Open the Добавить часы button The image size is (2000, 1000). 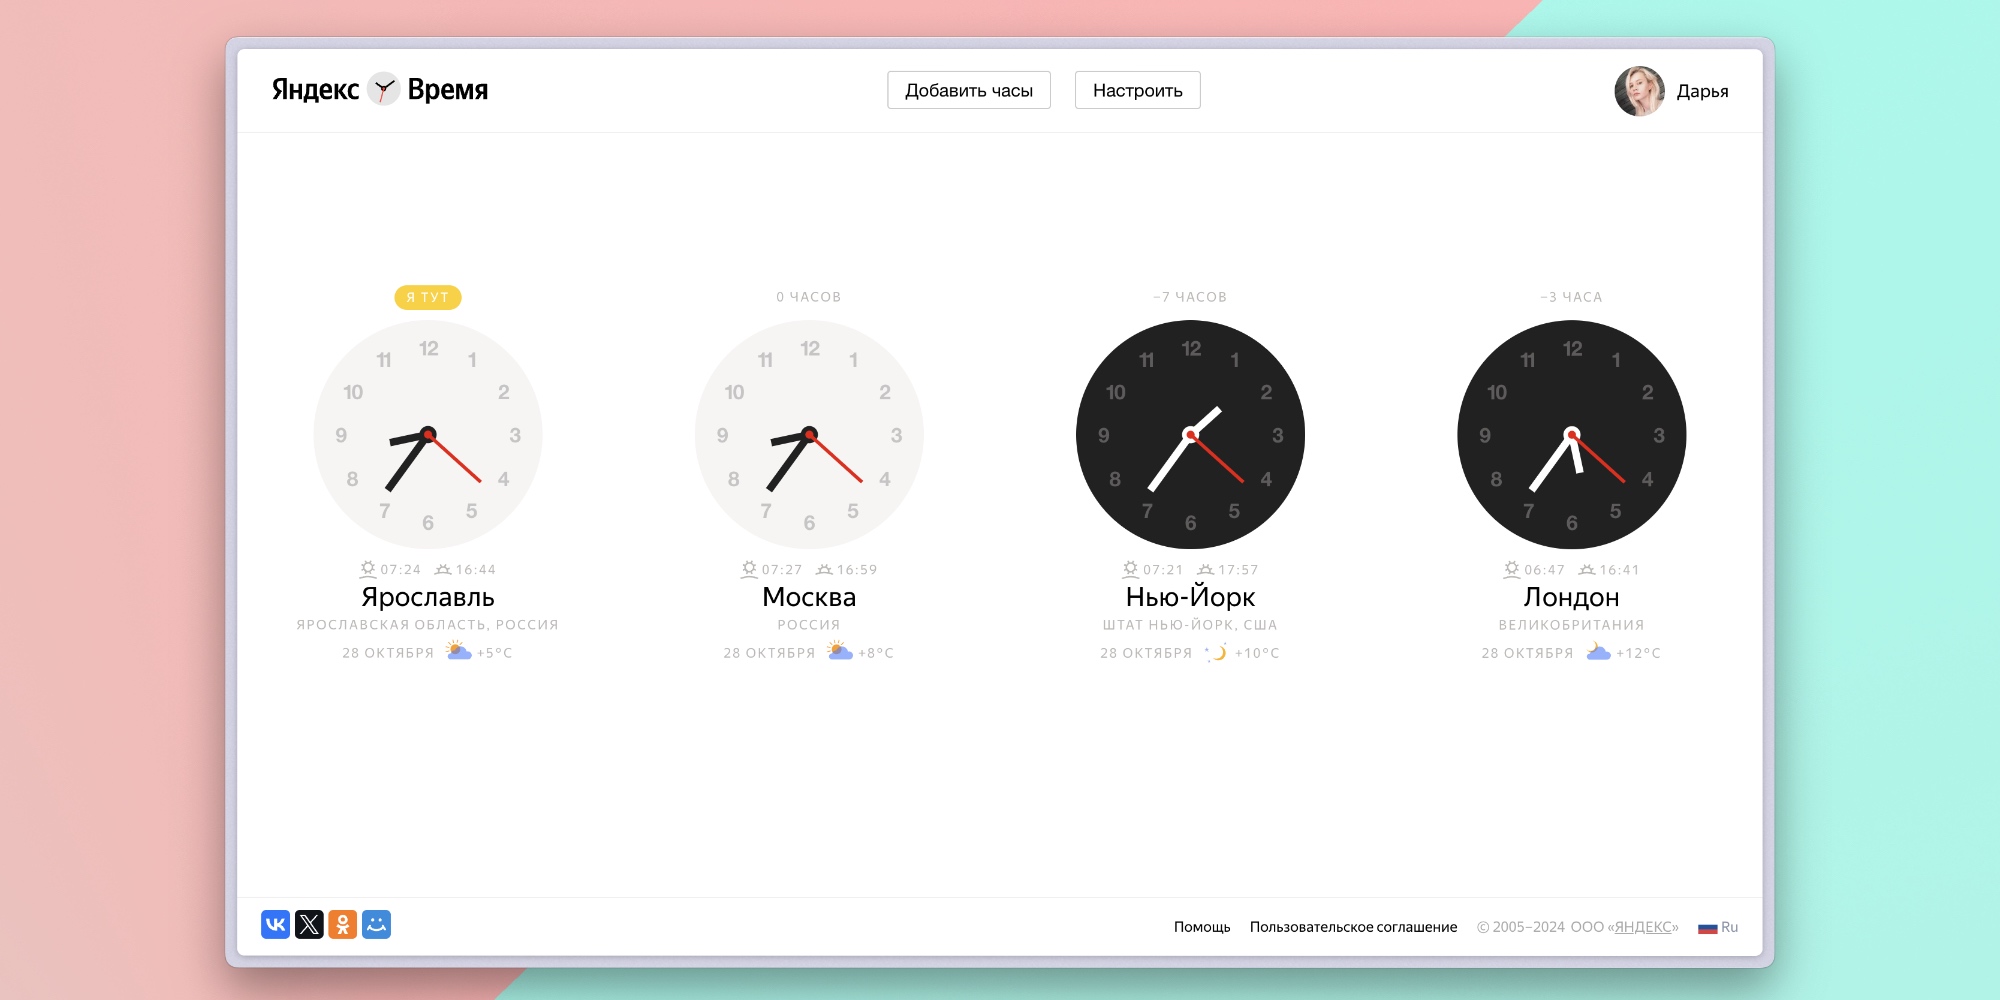(x=969, y=90)
